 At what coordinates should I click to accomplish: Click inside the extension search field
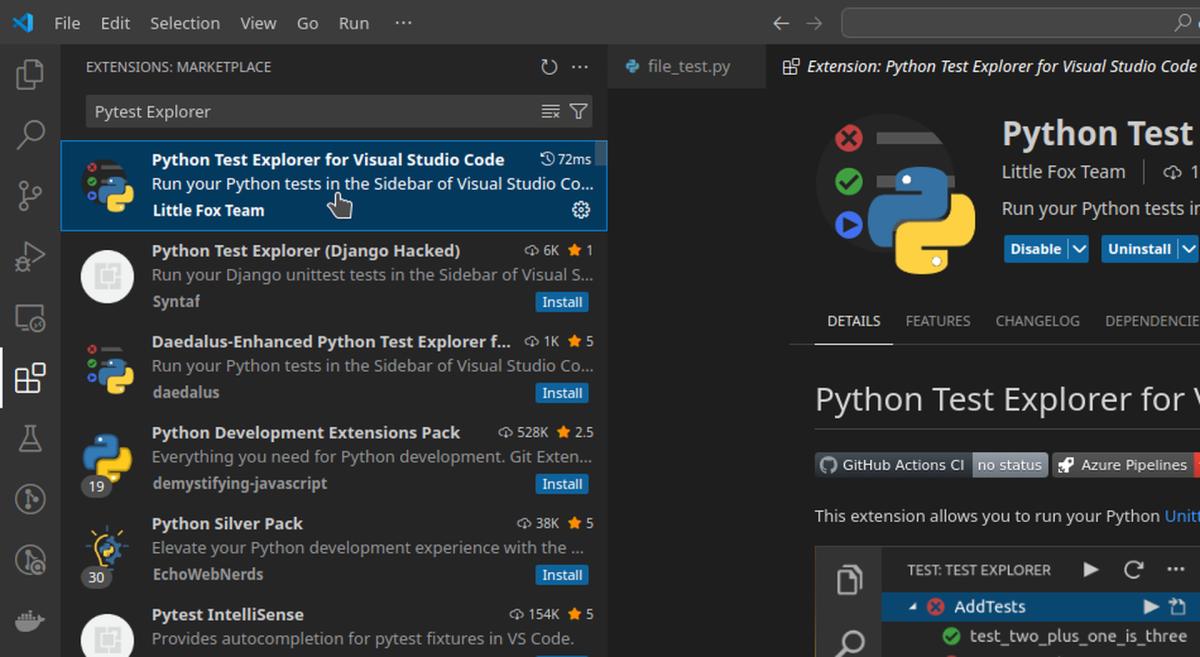[300, 111]
